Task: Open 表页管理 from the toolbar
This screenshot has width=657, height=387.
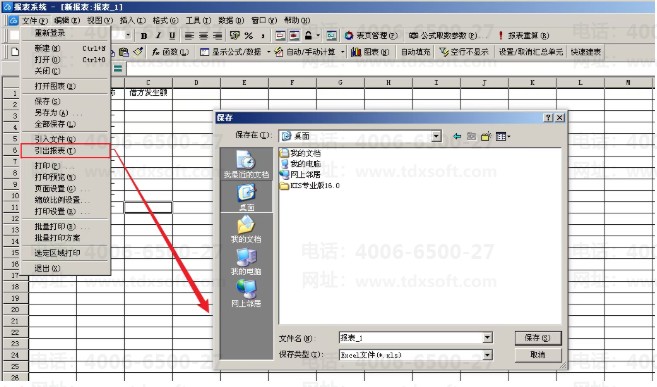Action: (371, 36)
